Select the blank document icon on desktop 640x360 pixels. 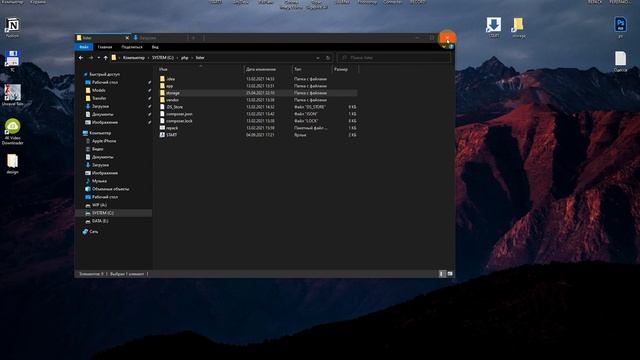click(620, 61)
